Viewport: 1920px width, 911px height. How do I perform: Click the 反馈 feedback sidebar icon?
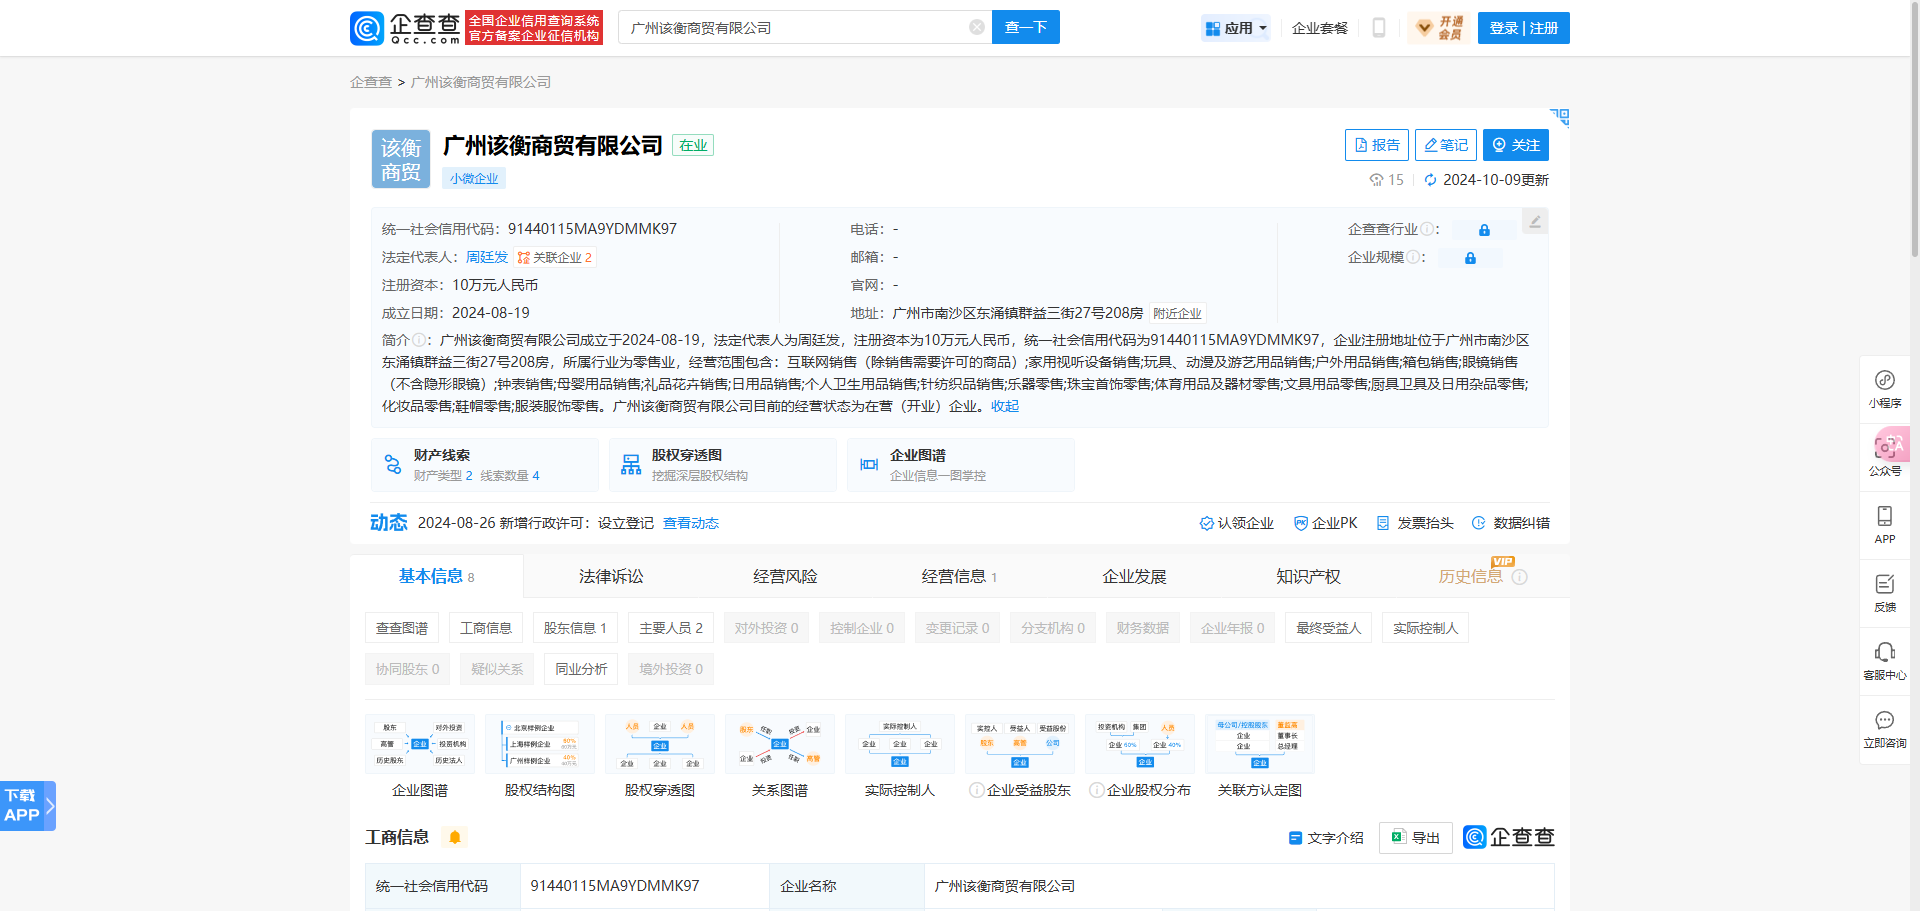coord(1885,592)
